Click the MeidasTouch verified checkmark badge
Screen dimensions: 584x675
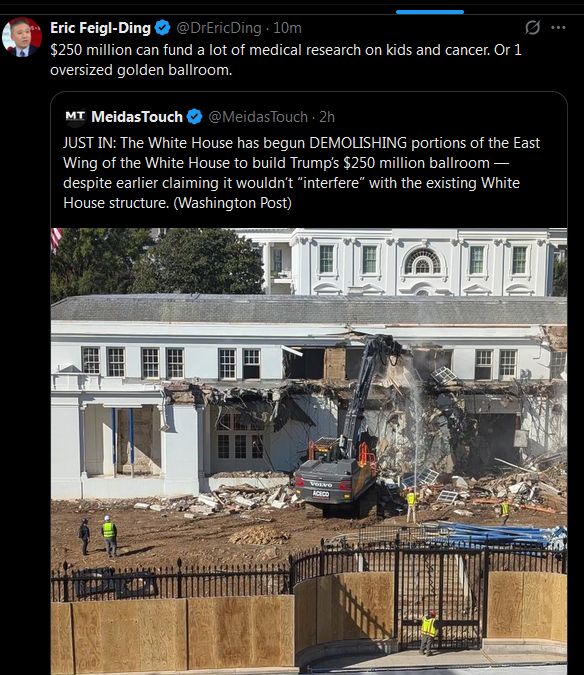(x=195, y=117)
